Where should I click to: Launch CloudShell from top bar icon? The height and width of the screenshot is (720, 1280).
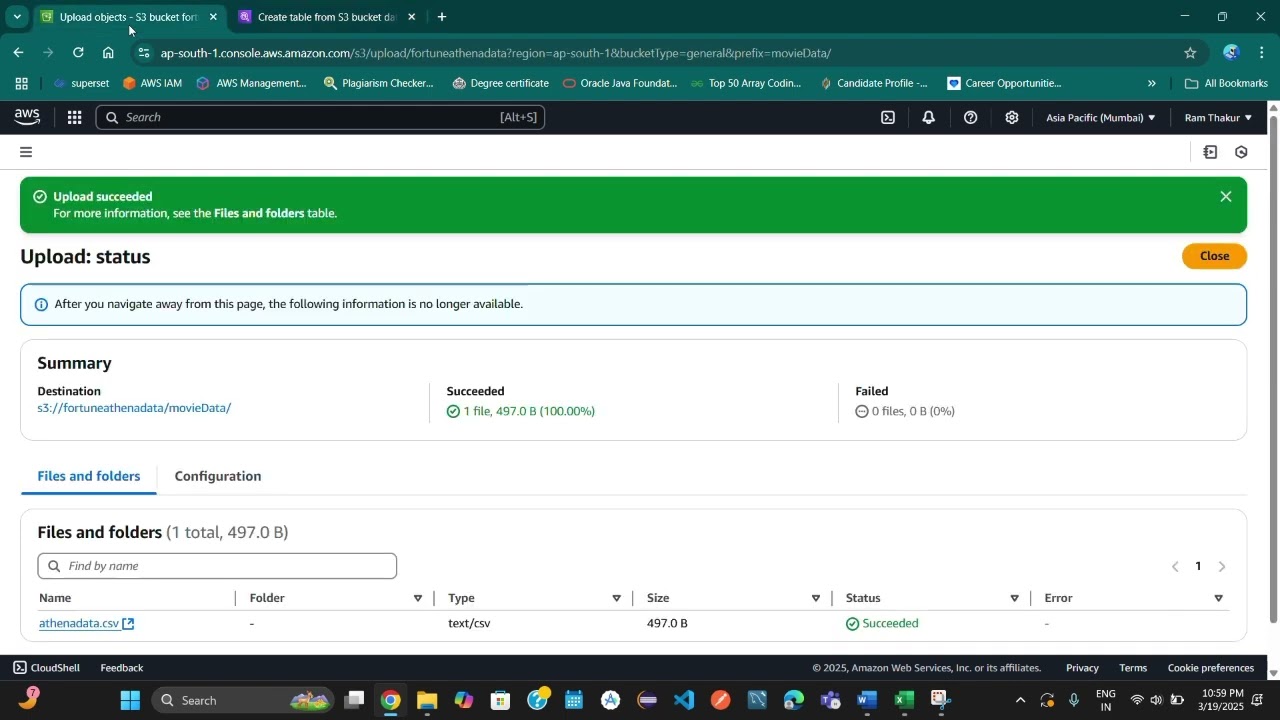888,117
